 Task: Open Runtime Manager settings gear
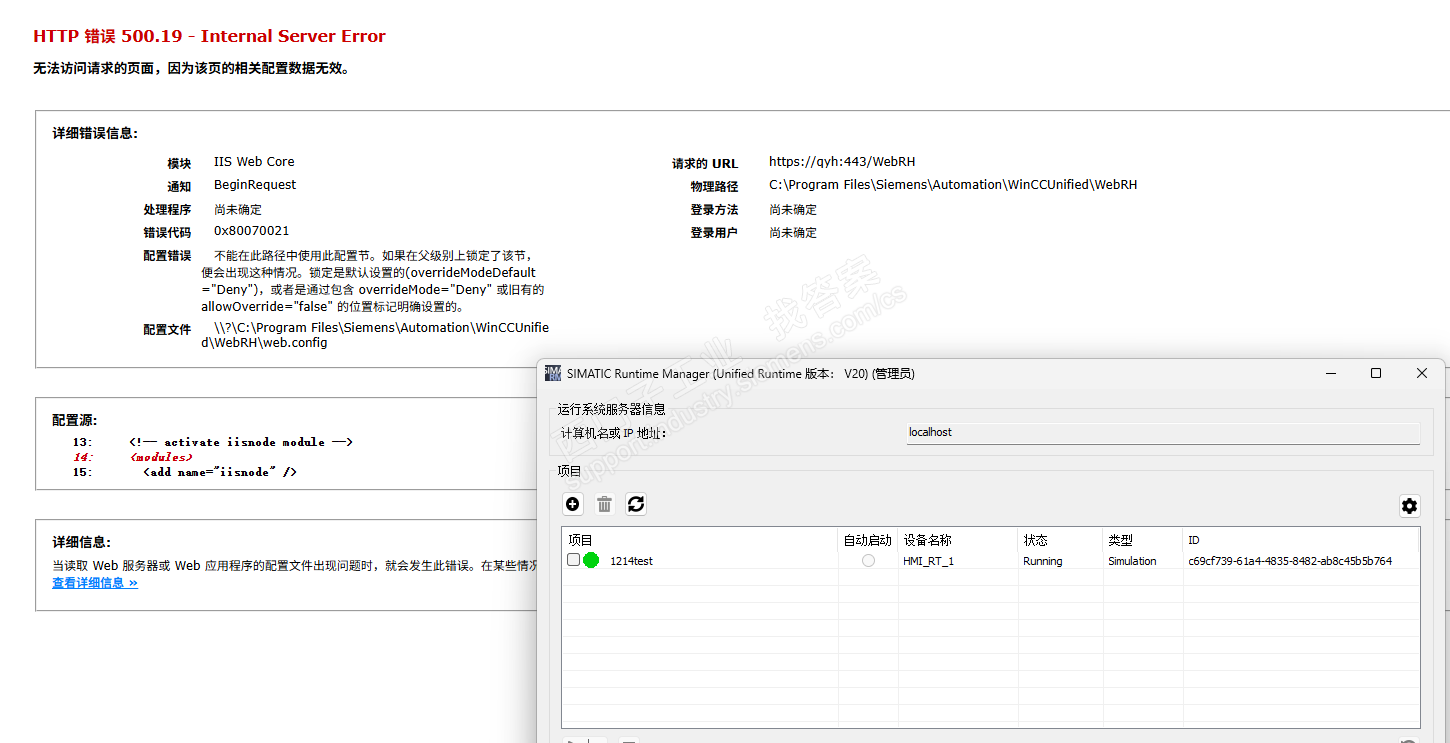[1409, 506]
